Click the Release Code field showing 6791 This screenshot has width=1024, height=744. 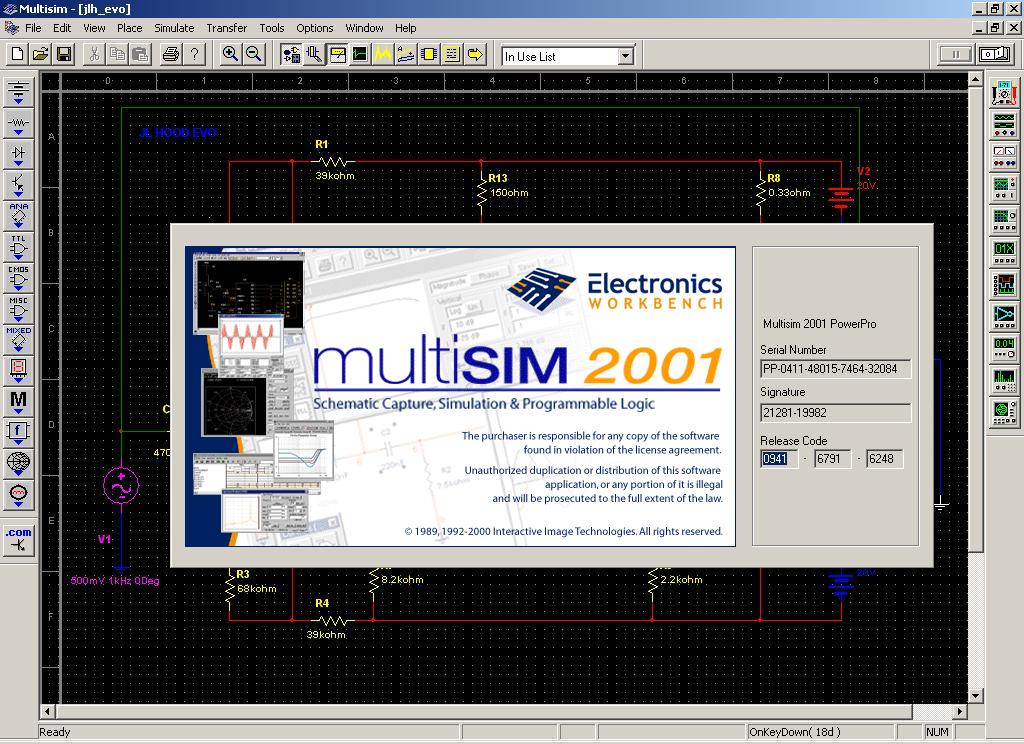[832, 459]
